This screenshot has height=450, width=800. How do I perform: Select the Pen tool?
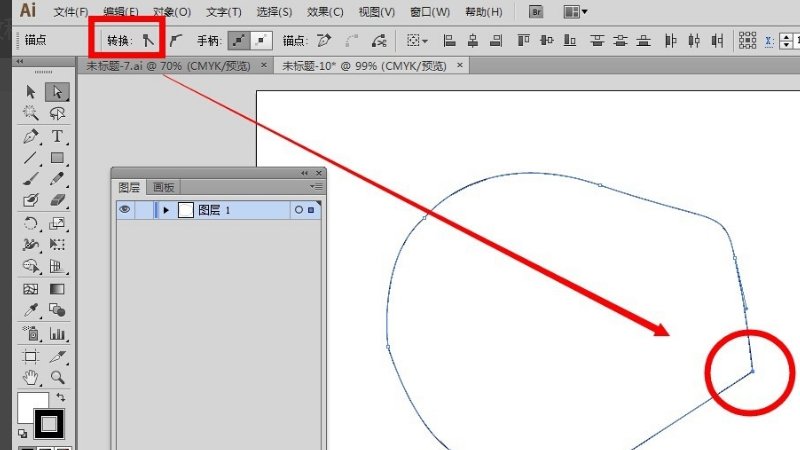(x=31, y=137)
